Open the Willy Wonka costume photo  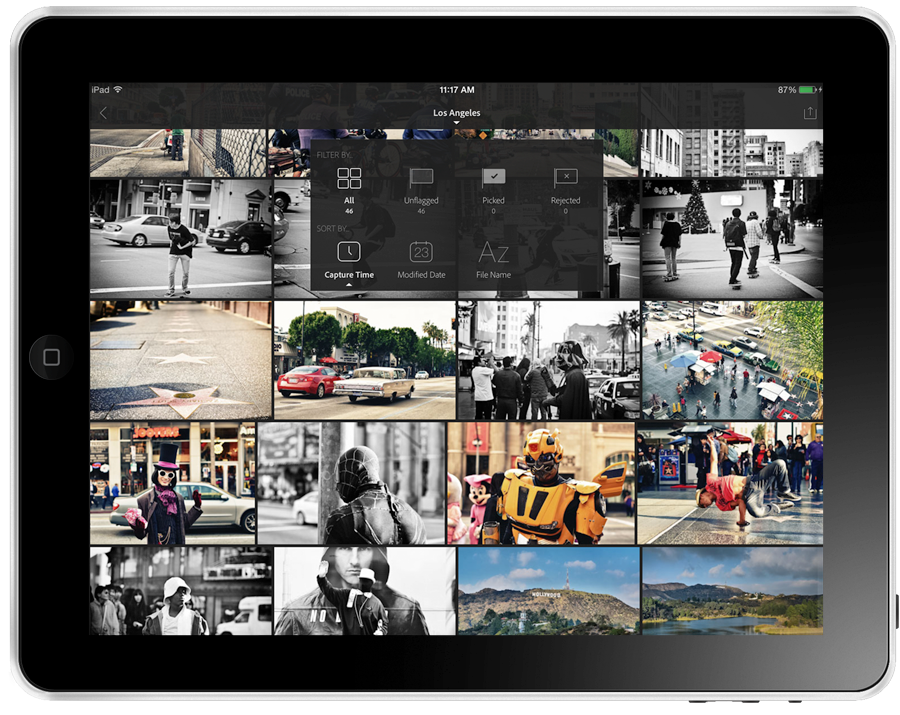[173, 483]
